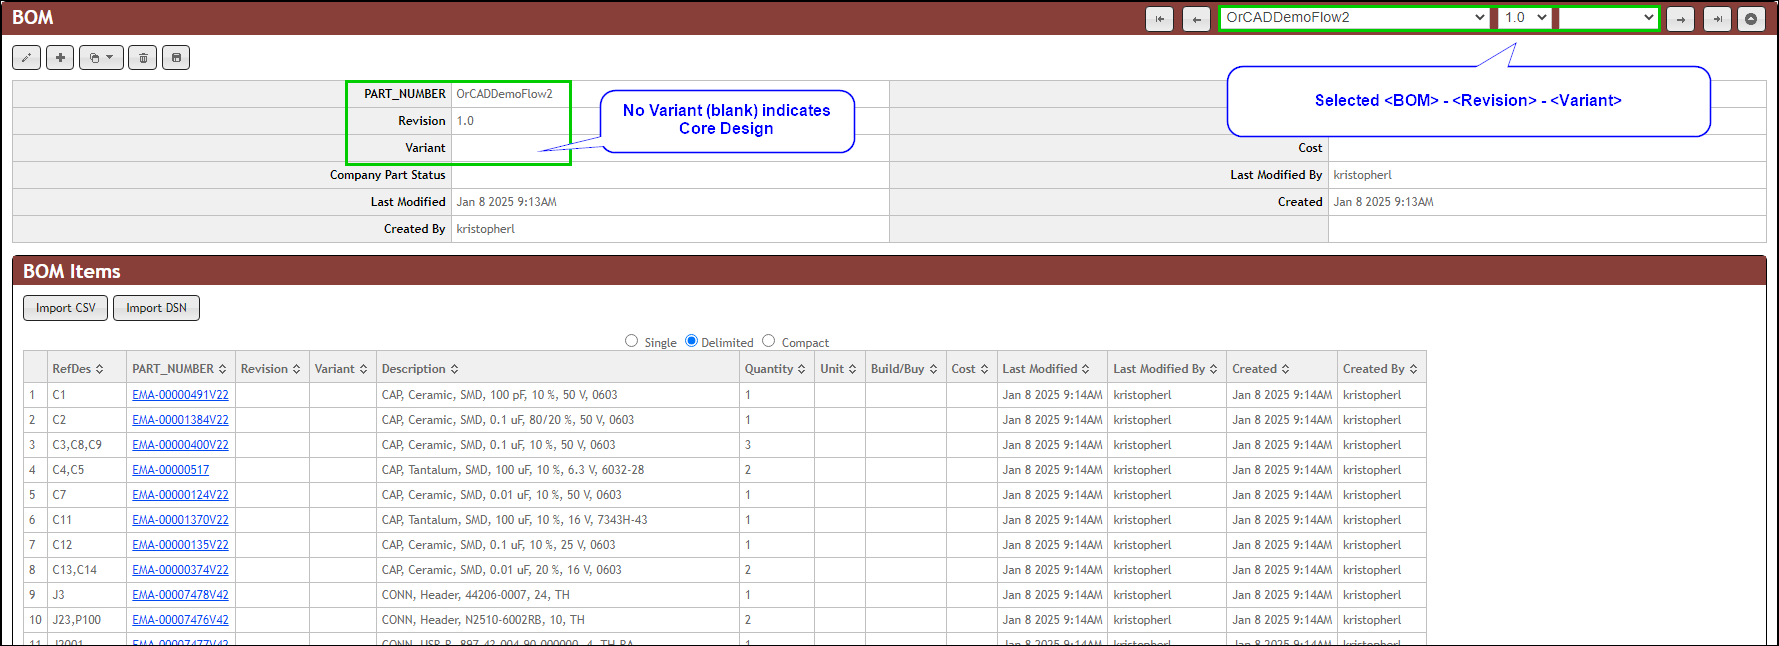Jump to the last BOM record
The image size is (1779, 646).
click(1717, 19)
